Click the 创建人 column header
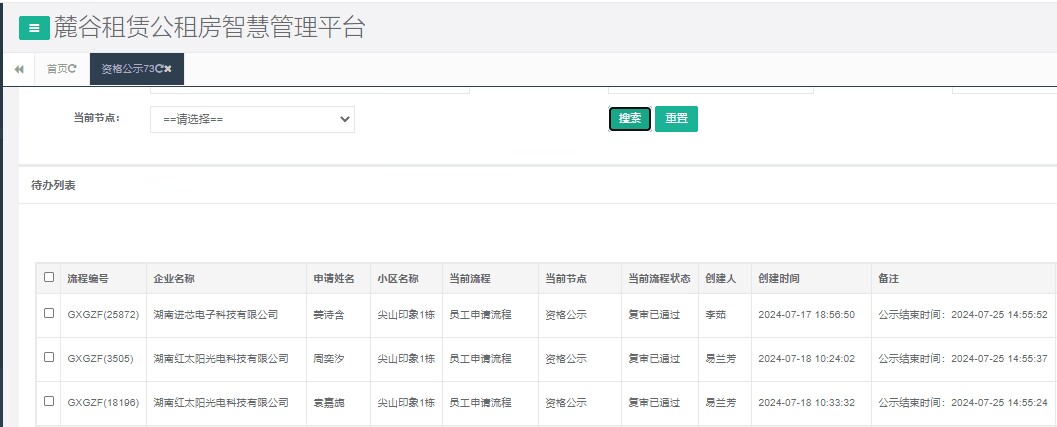The image size is (1057, 427). click(721, 279)
